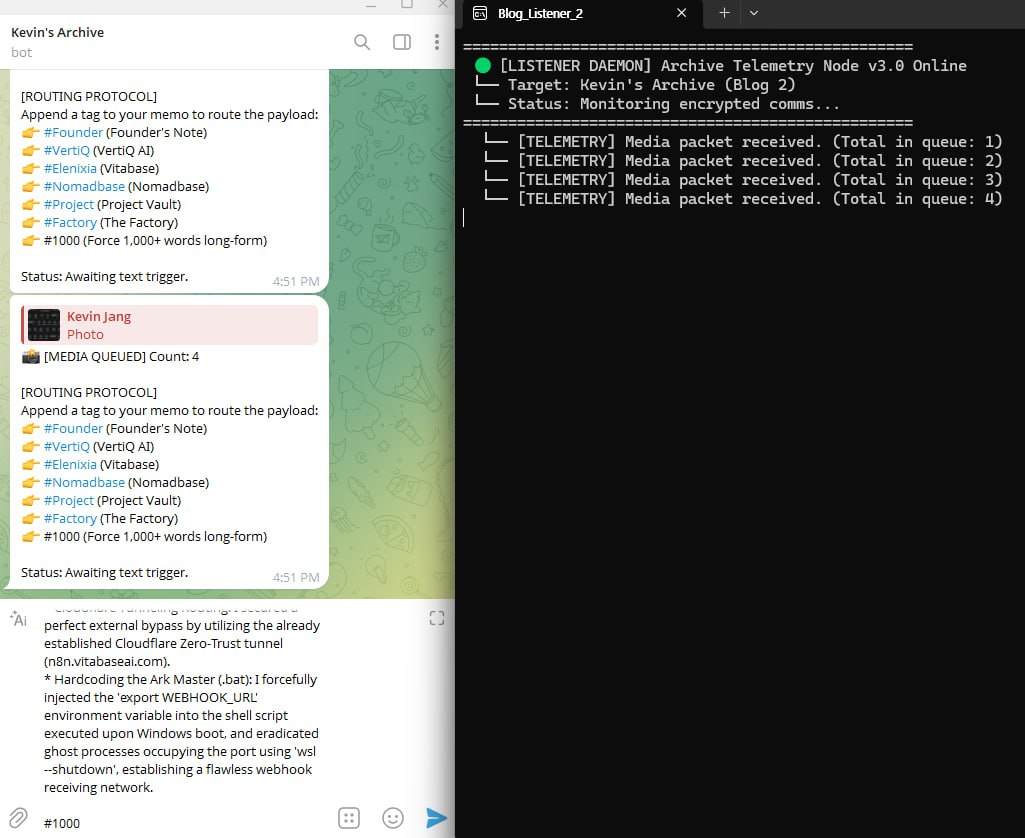1025x838 pixels.
Task: Click the '[MEDIA QUEUED] Count: 4' text
Action: click(x=121, y=357)
